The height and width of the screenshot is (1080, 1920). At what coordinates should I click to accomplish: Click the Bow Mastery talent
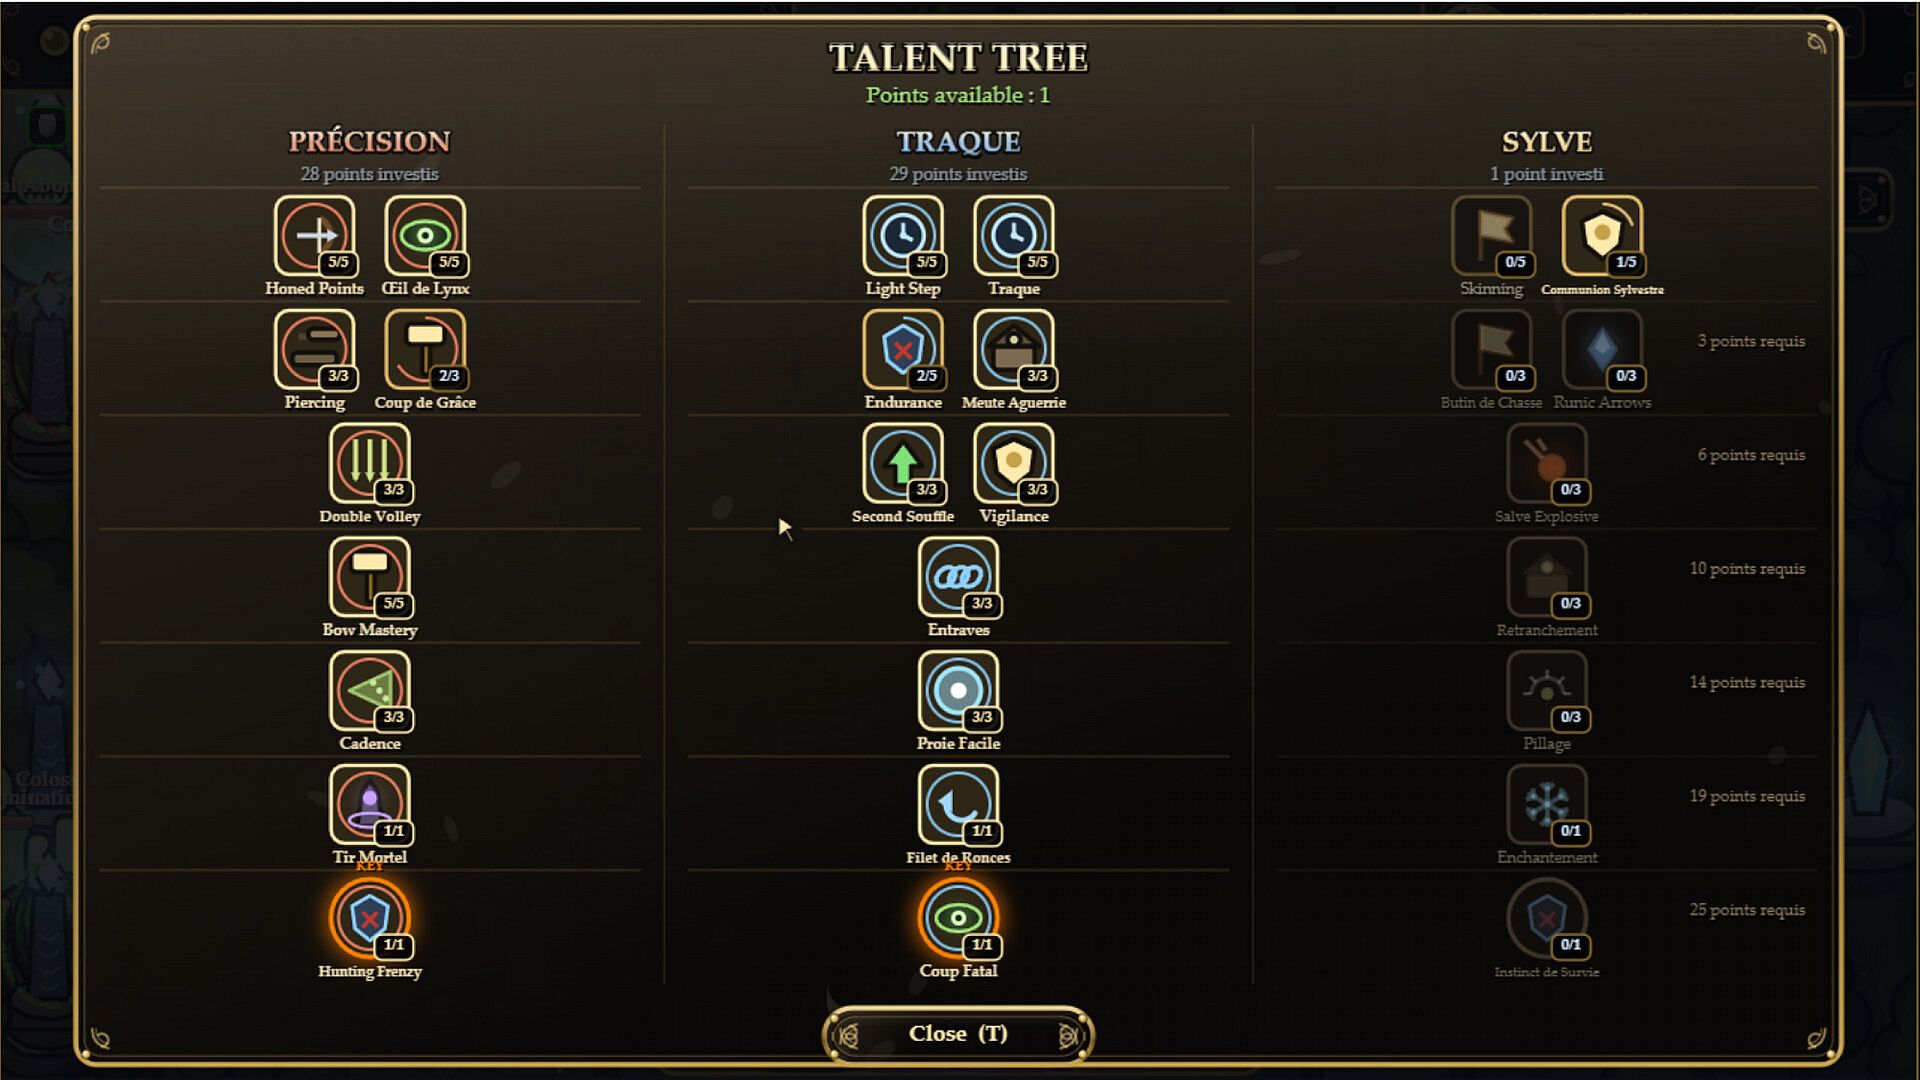click(x=370, y=577)
